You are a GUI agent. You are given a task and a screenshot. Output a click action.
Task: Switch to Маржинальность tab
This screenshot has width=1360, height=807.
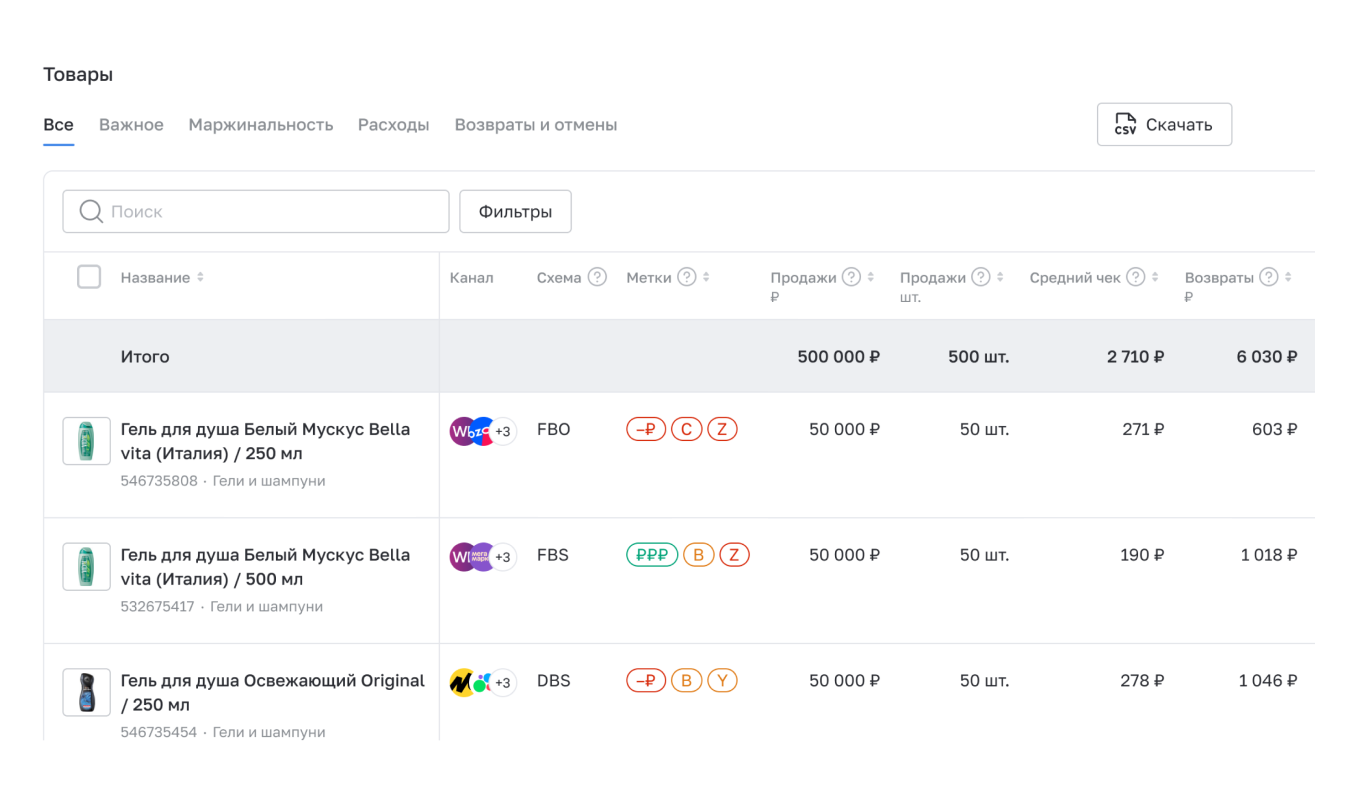260,125
